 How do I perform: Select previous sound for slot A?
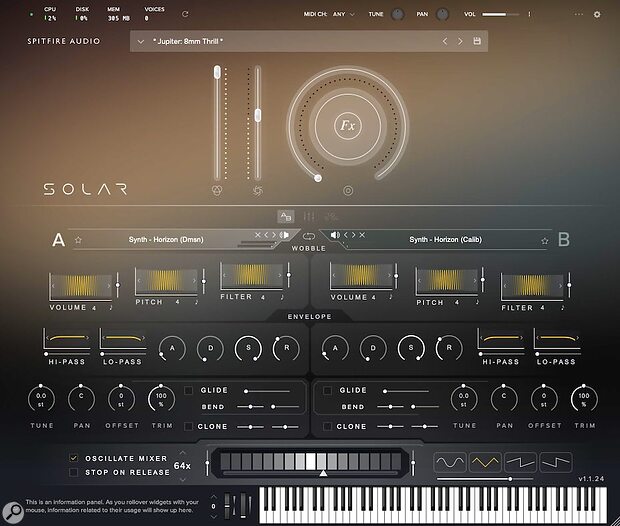pos(266,235)
